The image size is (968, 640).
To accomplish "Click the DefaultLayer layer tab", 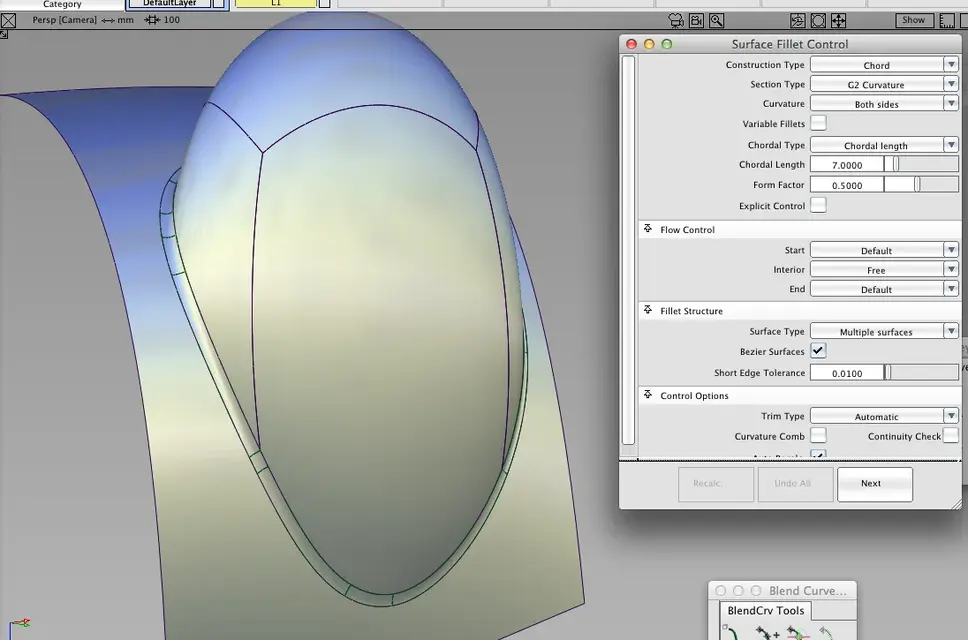I will point(170,4).
